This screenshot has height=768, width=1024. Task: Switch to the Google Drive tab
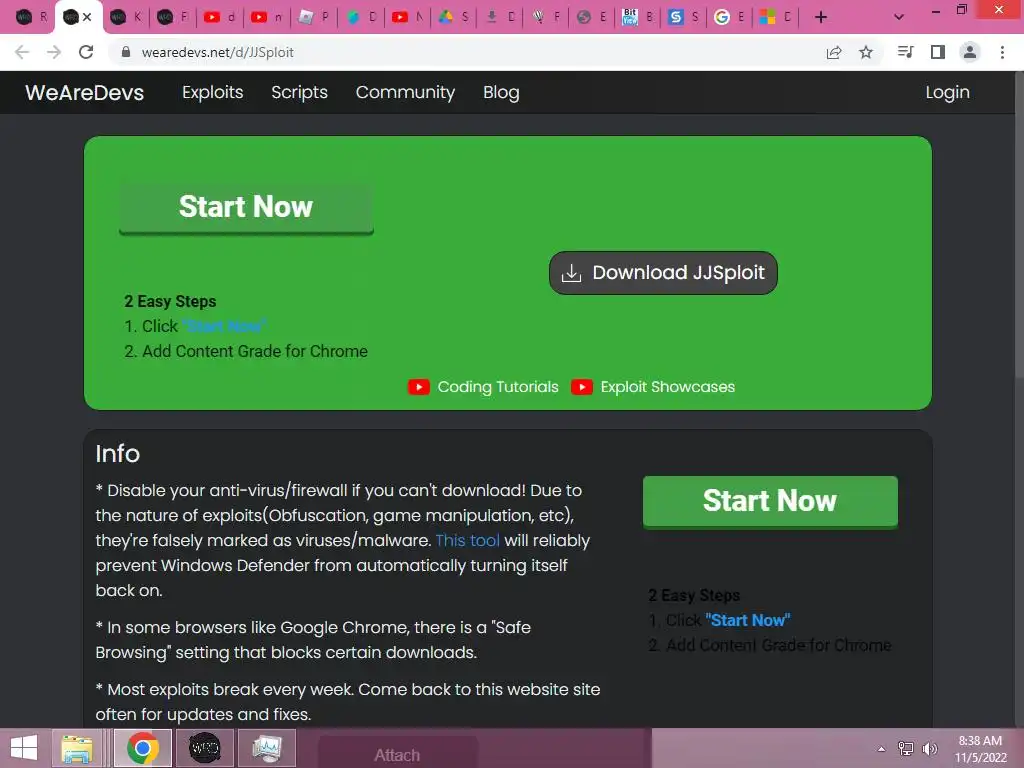pyautogui.click(x=453, y=18)
